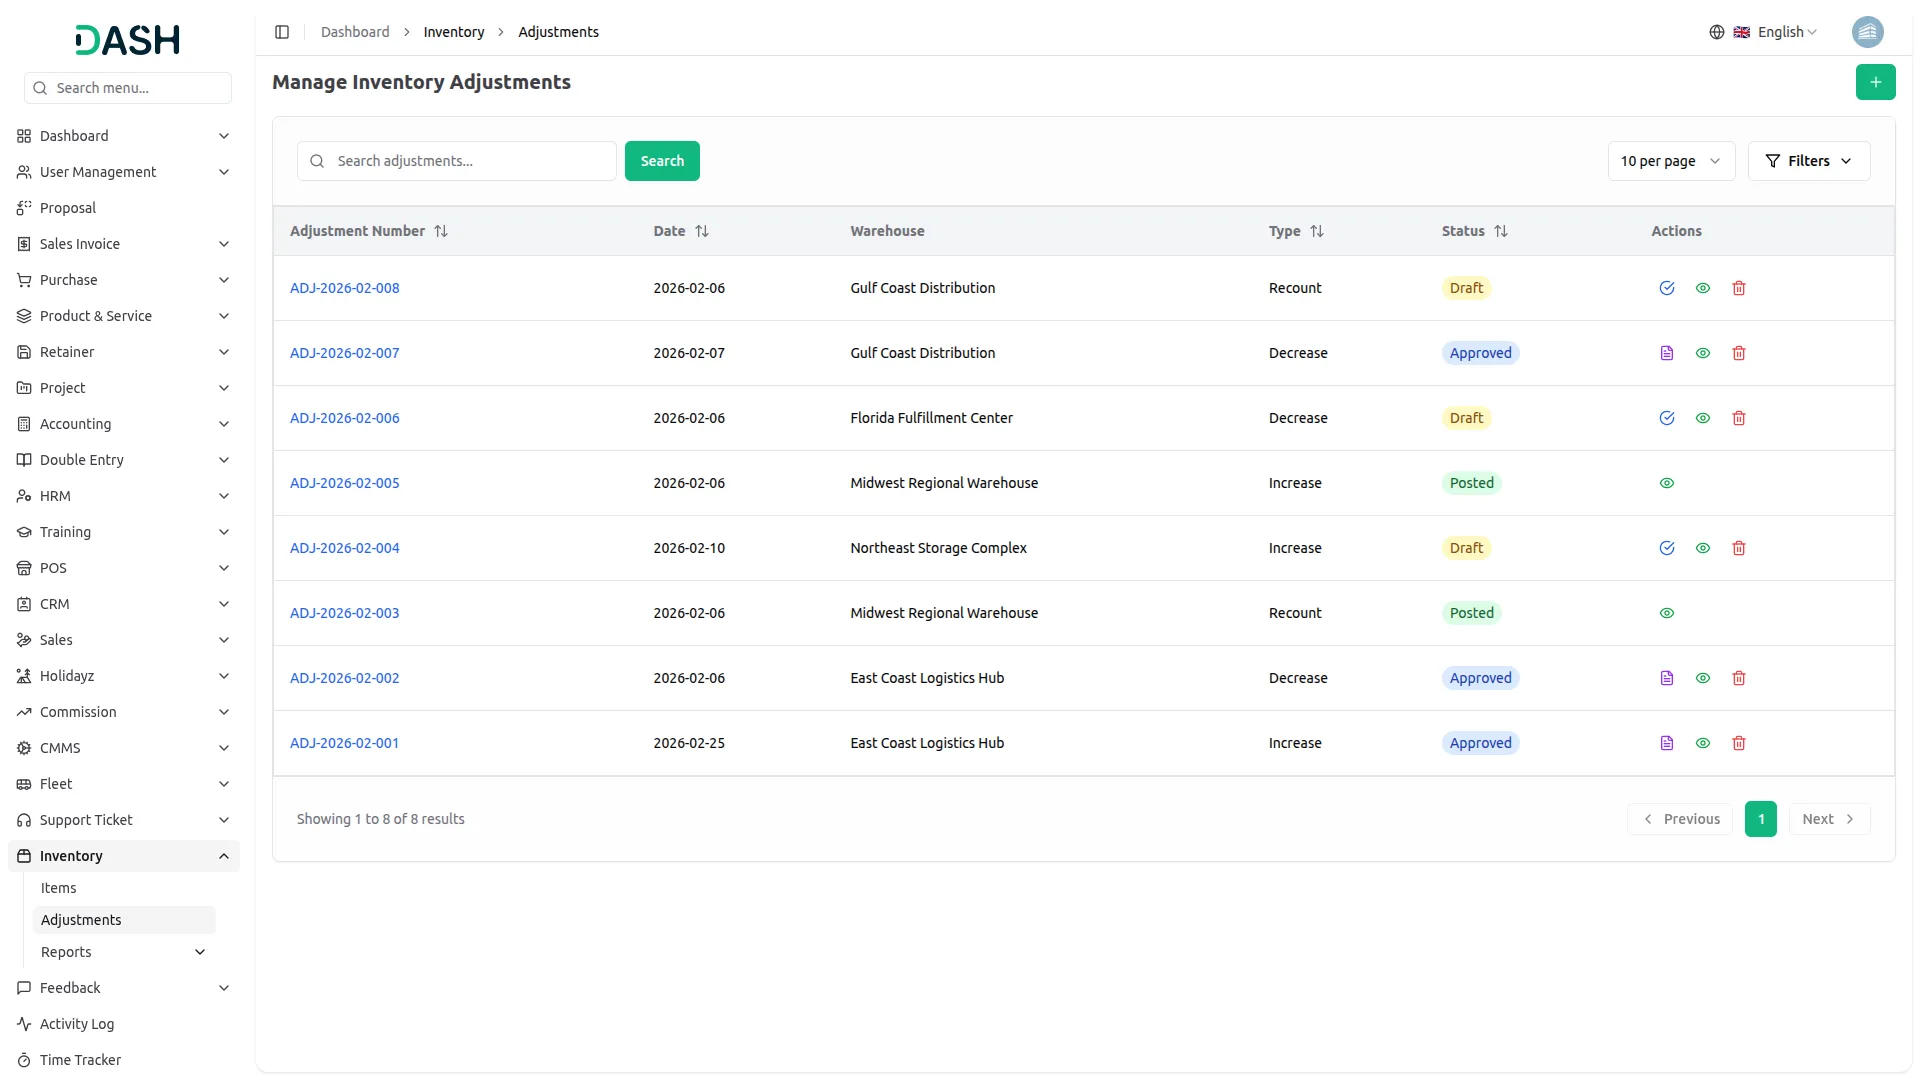The image size is (1920, 1080).
Task: View ADJ-2026-02-005 with eye icon
Action: [x=1666, y=483]
